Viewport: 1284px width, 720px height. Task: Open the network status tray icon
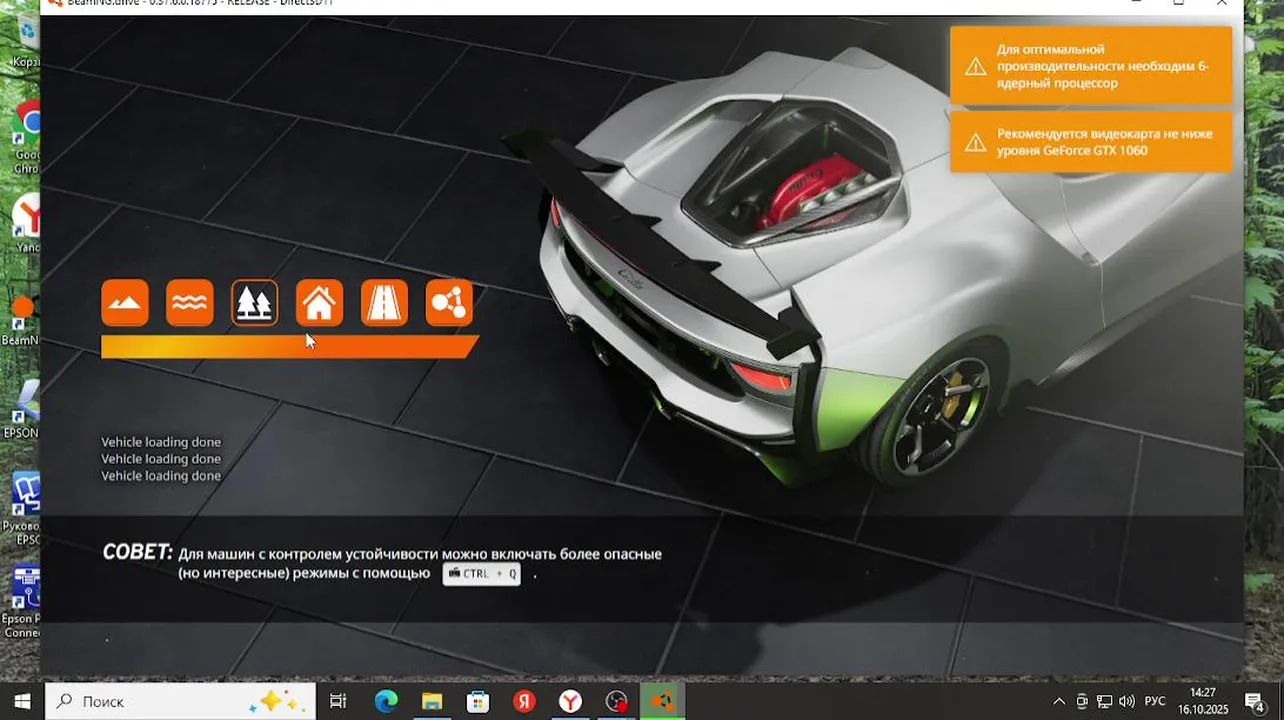pos(1105,701)
